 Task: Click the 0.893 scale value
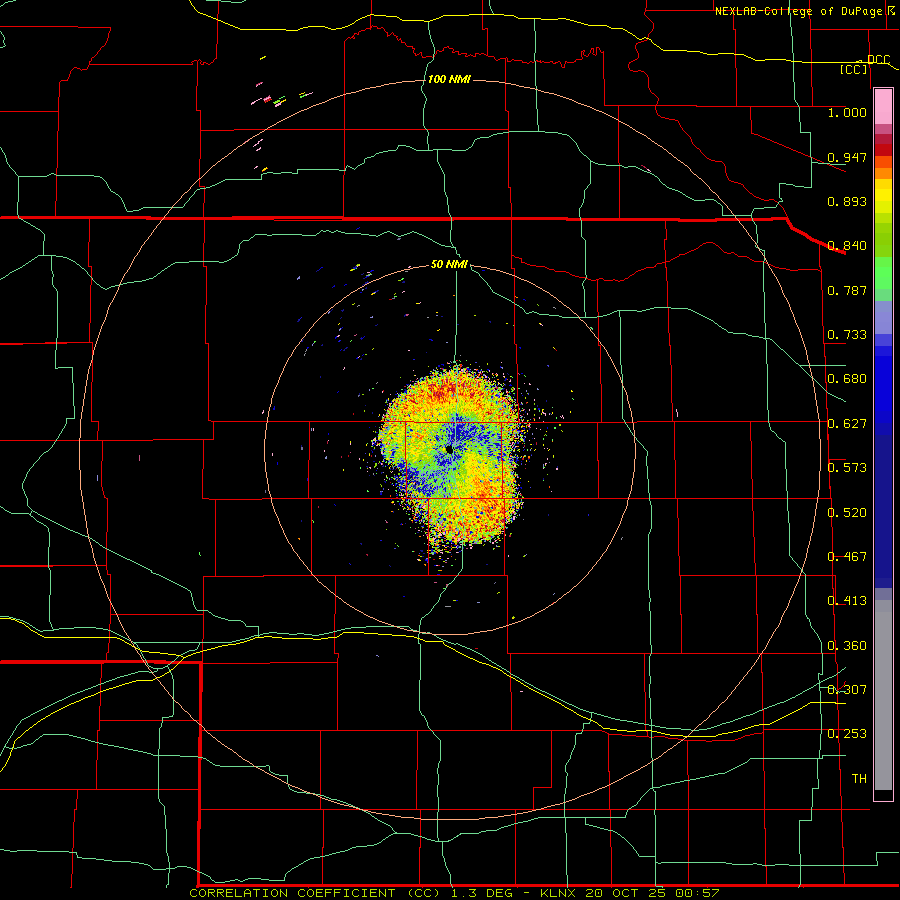(x=847, y=201)
